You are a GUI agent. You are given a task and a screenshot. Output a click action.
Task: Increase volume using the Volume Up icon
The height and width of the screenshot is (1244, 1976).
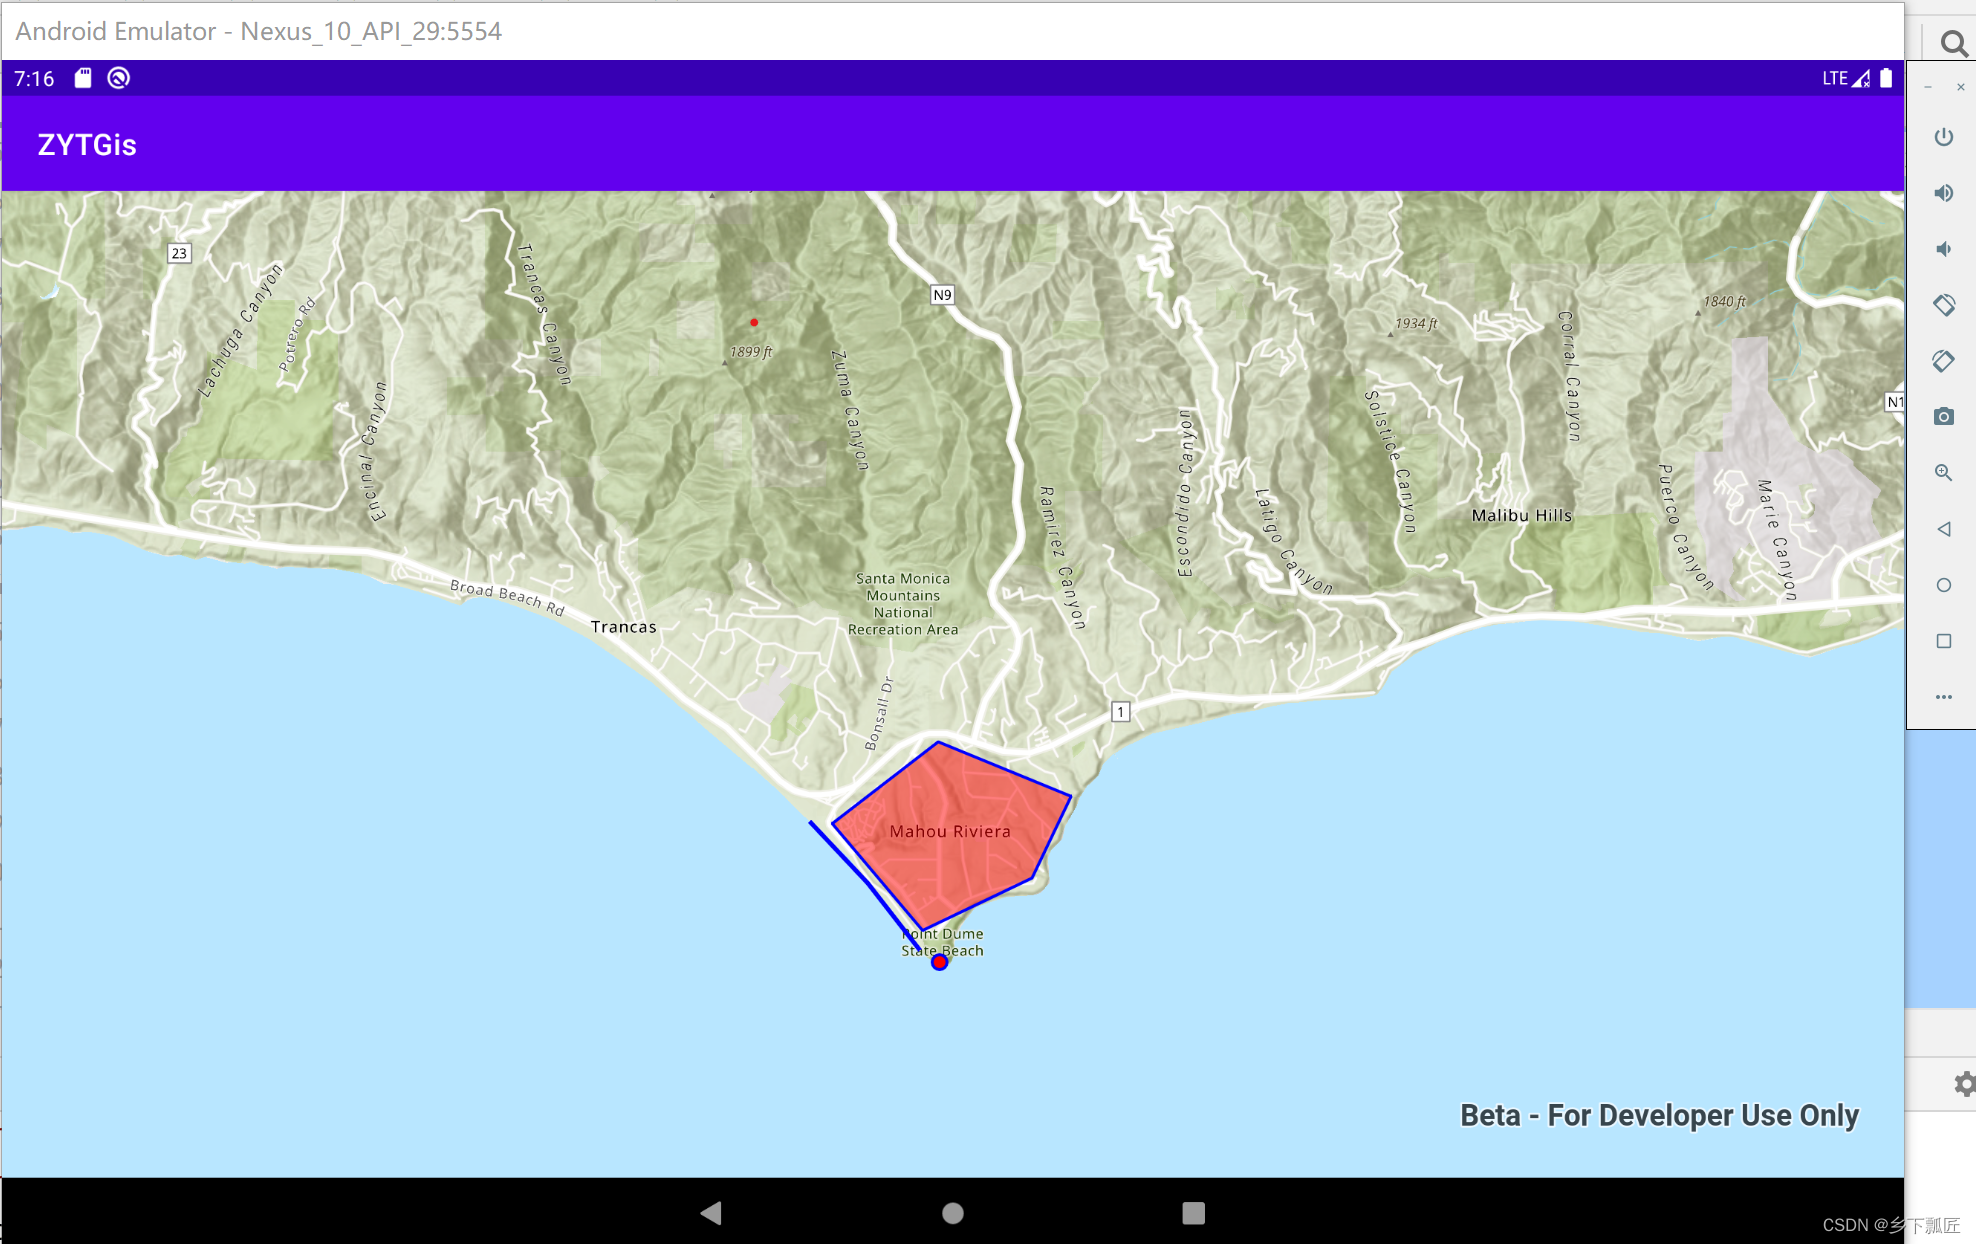click(1944, 192)
